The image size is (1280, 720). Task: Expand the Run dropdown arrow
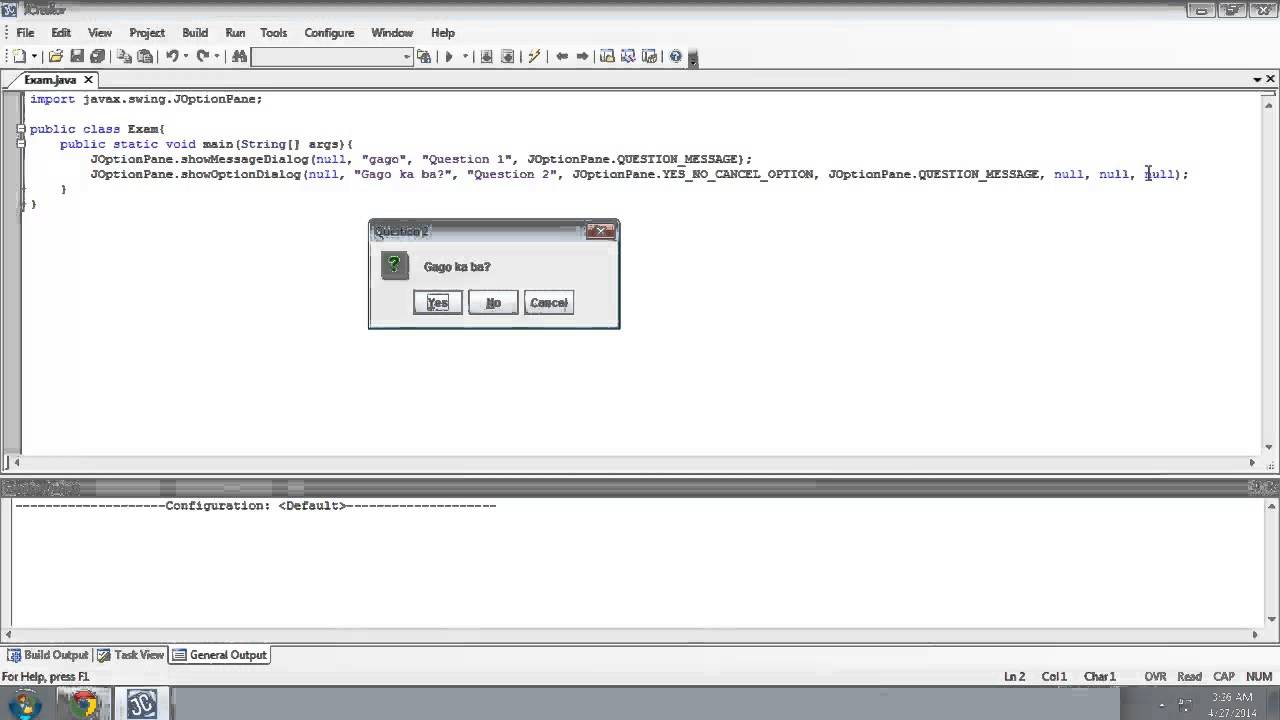[x=465, y=57]
